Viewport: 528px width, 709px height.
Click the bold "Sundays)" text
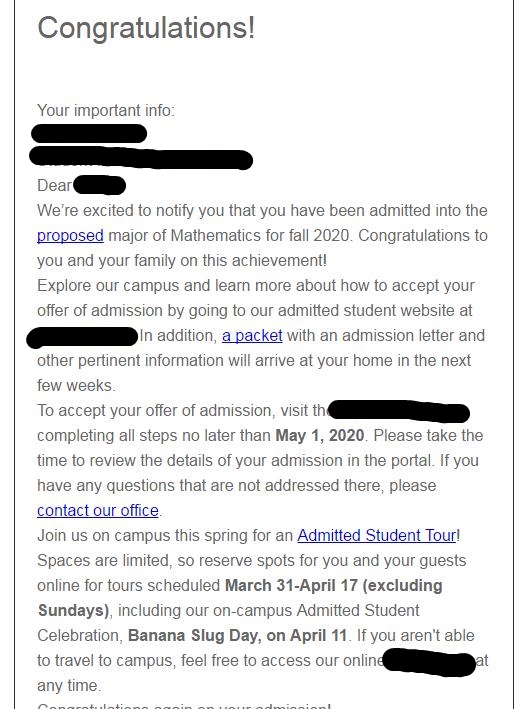74,611
